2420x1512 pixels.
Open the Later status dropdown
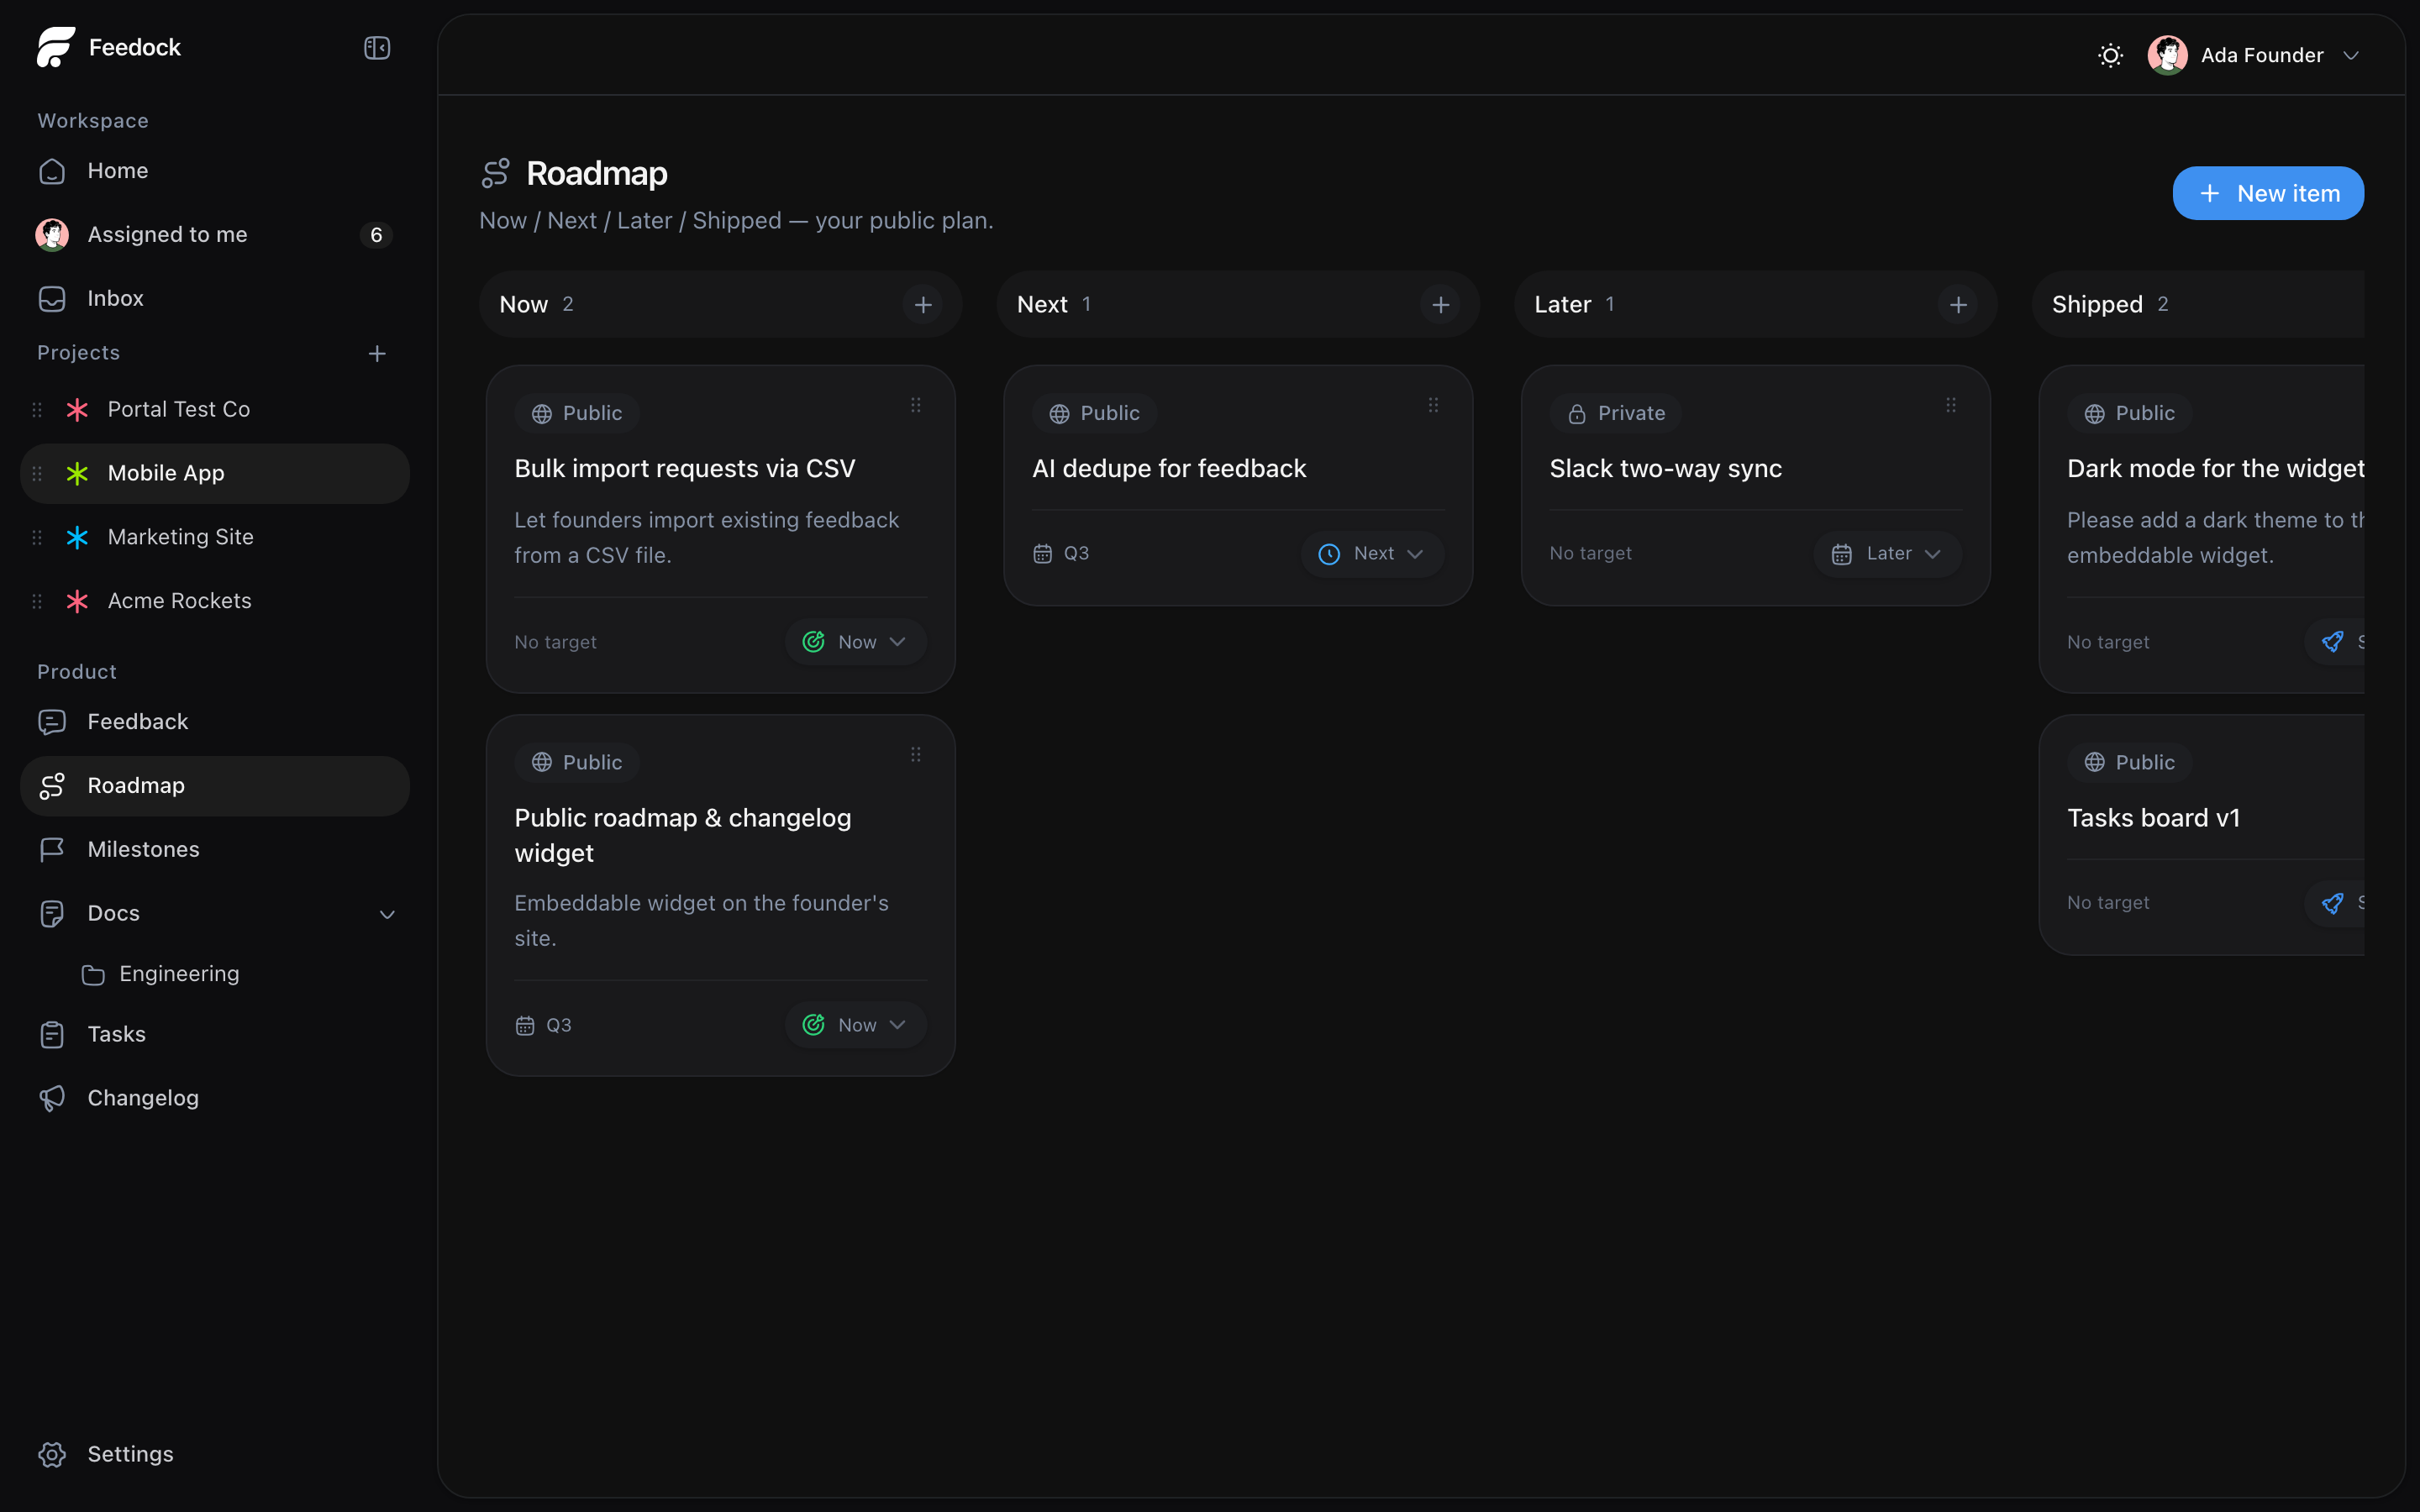(x=1887, y=554)
